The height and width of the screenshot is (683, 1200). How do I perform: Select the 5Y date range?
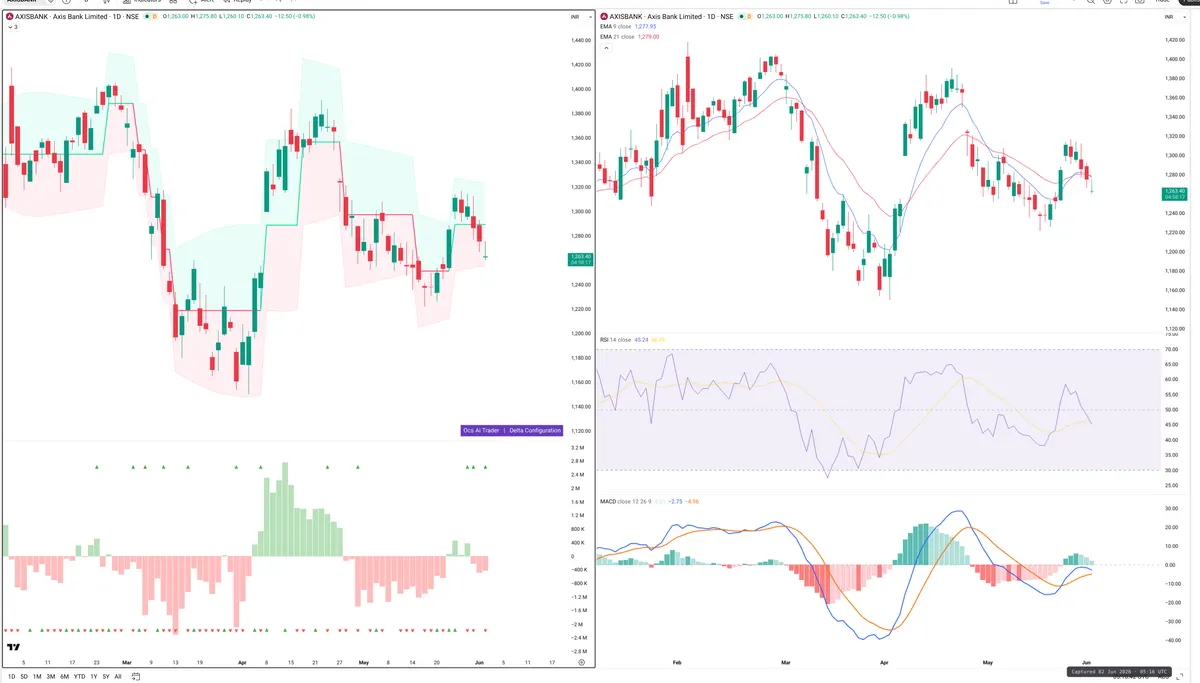[106, 676]
